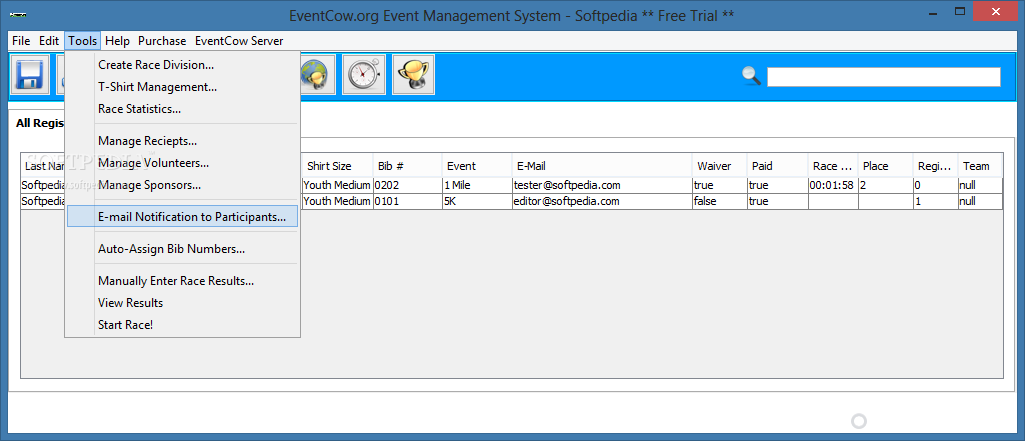Viewport: 1025px width, 441px height.
Task: Sort by the Shirt Size column header
Action: 337,166
